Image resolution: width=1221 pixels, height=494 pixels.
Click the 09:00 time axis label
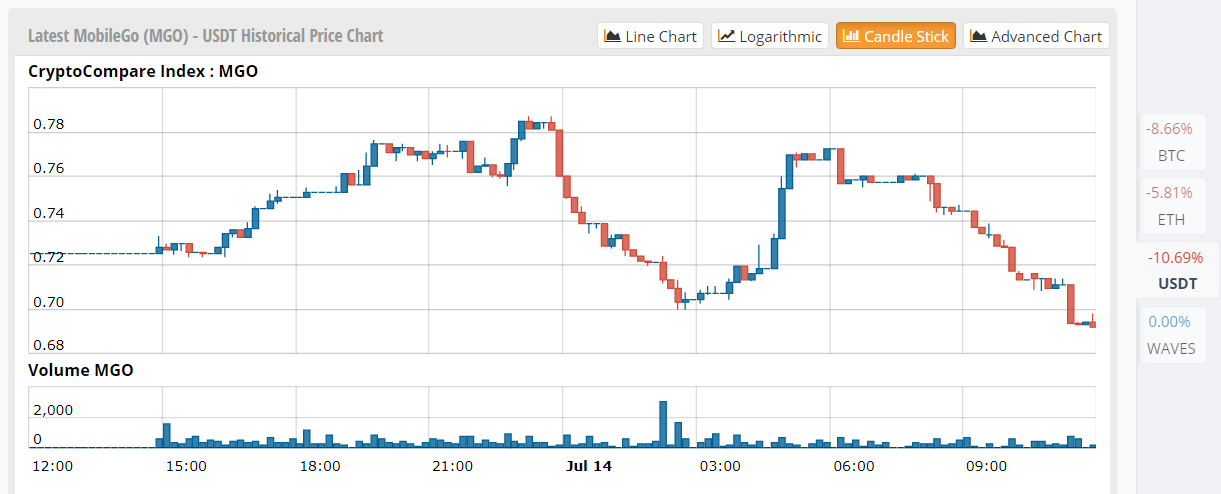pos(986,466)
